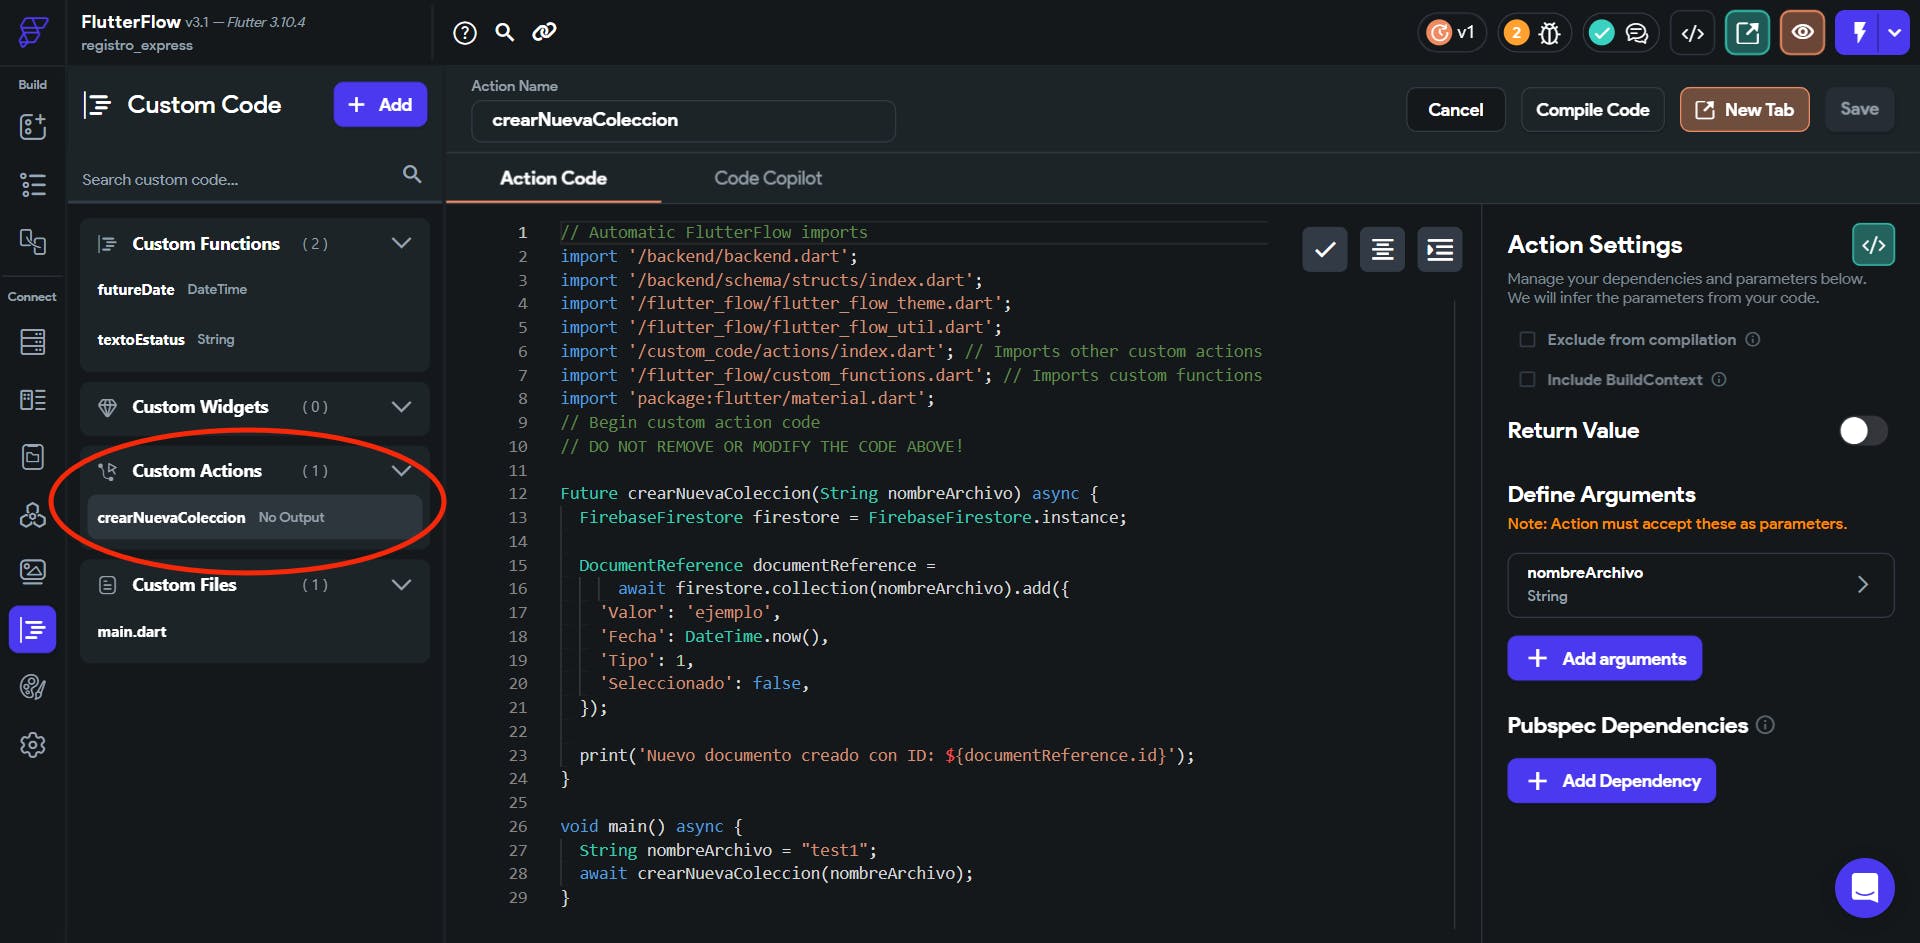Image resolution: width=1920 pixels, height=943 pixels.
Task: Open the debug bug icon
Action: pyautogui.click(x=1549, y=33)
